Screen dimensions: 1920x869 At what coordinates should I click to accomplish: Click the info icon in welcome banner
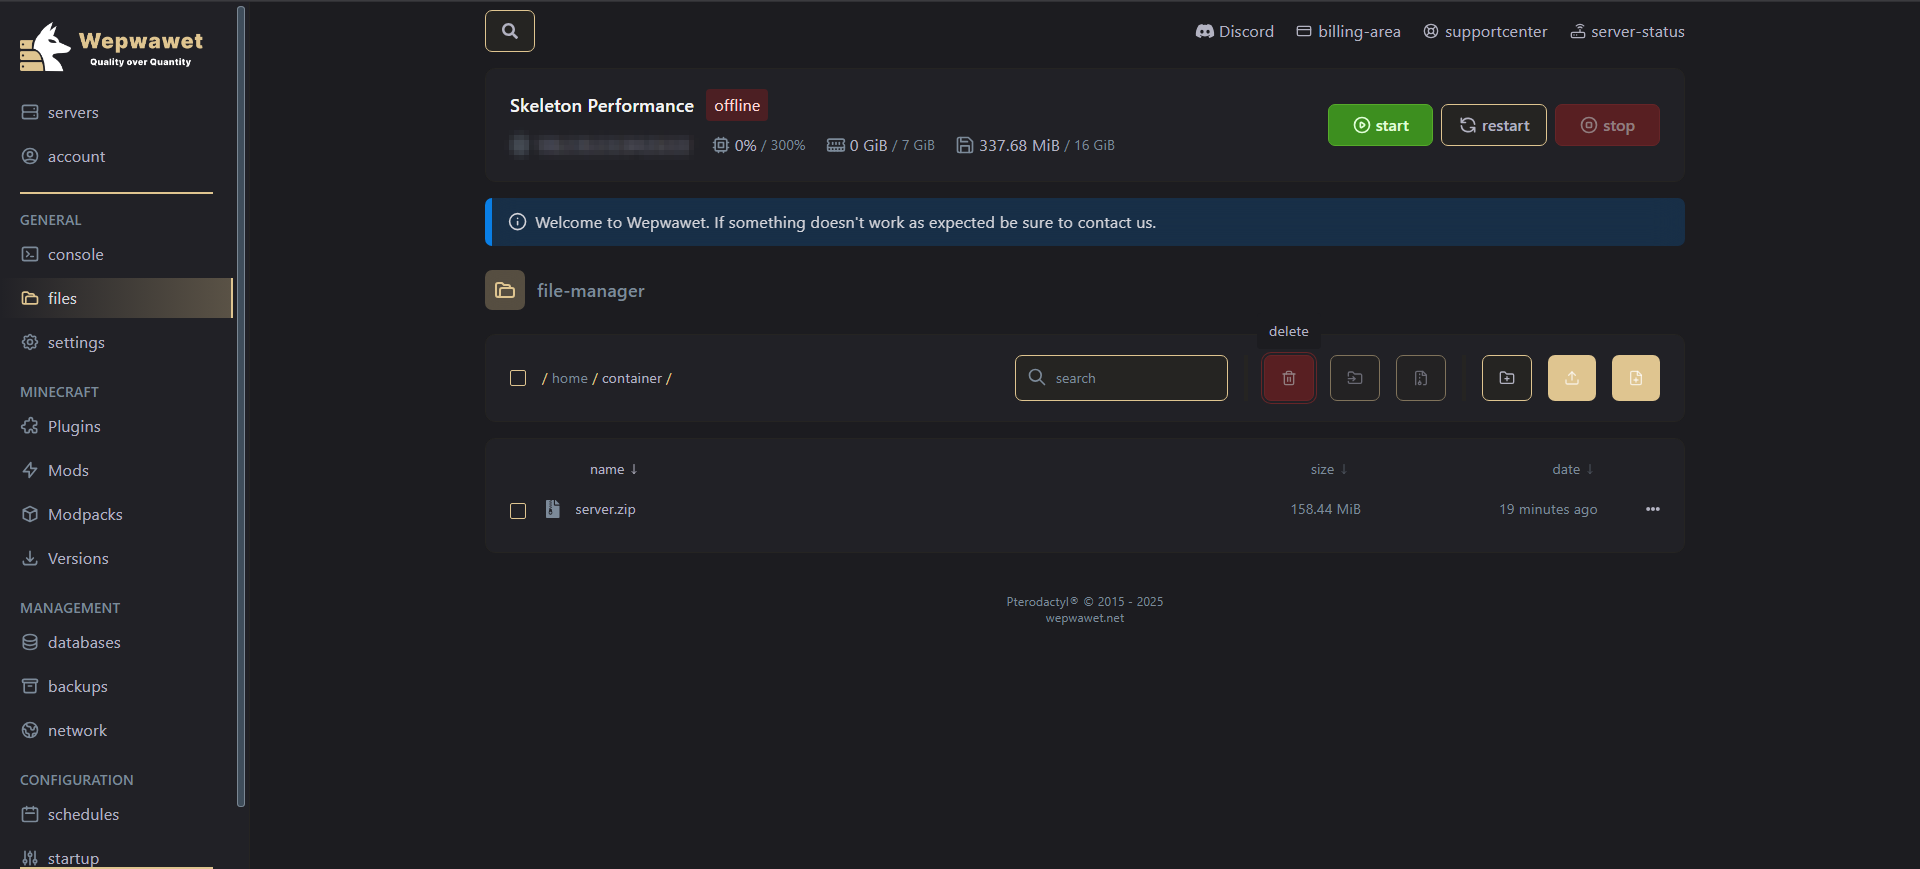(517, 222)
